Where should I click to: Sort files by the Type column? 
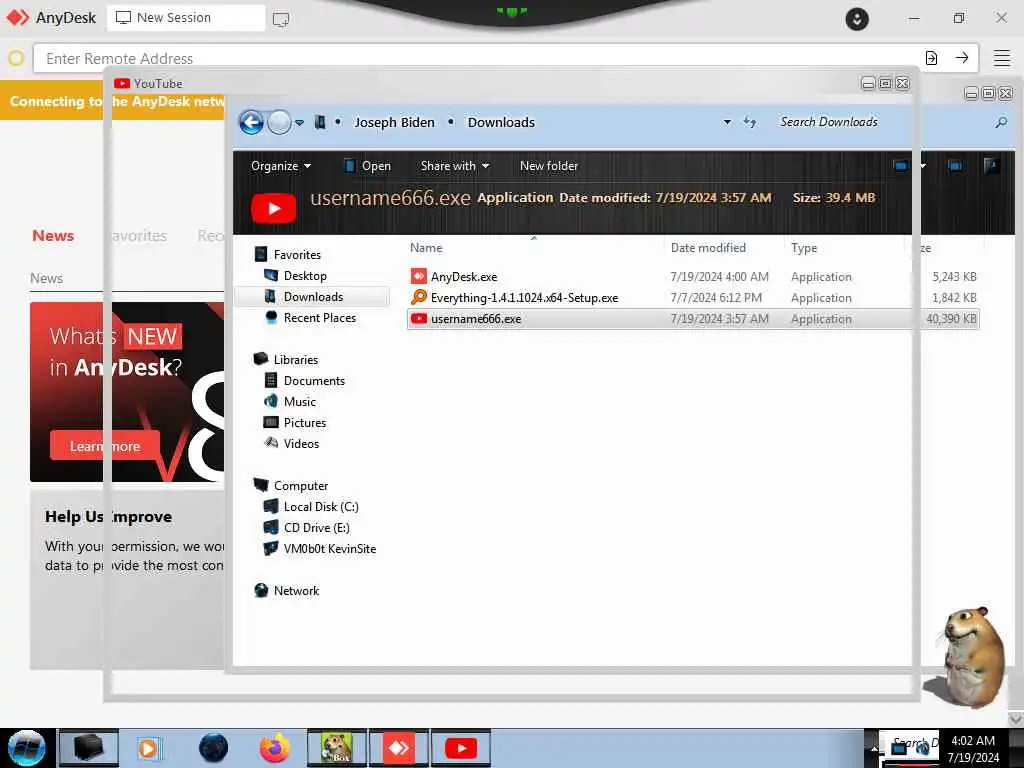[804, 248]
